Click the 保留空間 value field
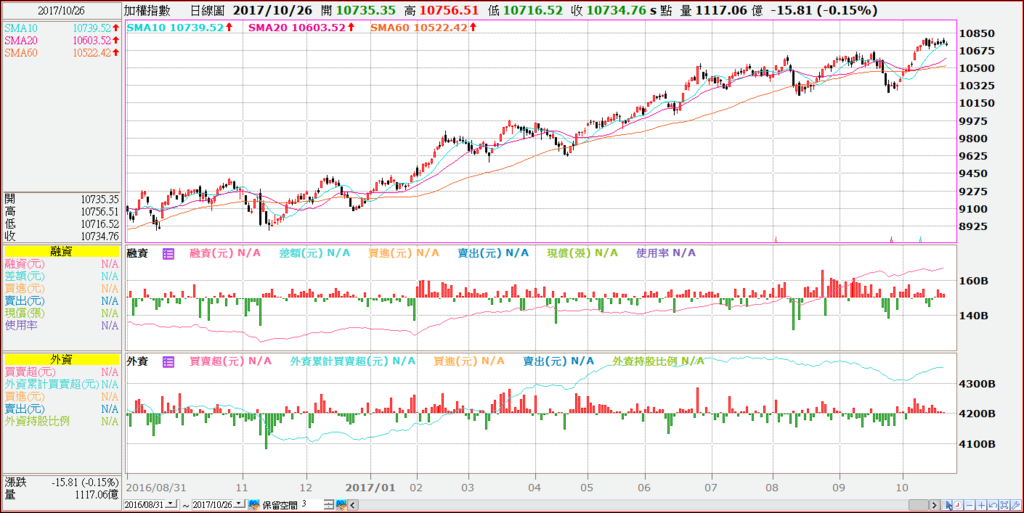The image size is (1024, 513). [311, 505]
